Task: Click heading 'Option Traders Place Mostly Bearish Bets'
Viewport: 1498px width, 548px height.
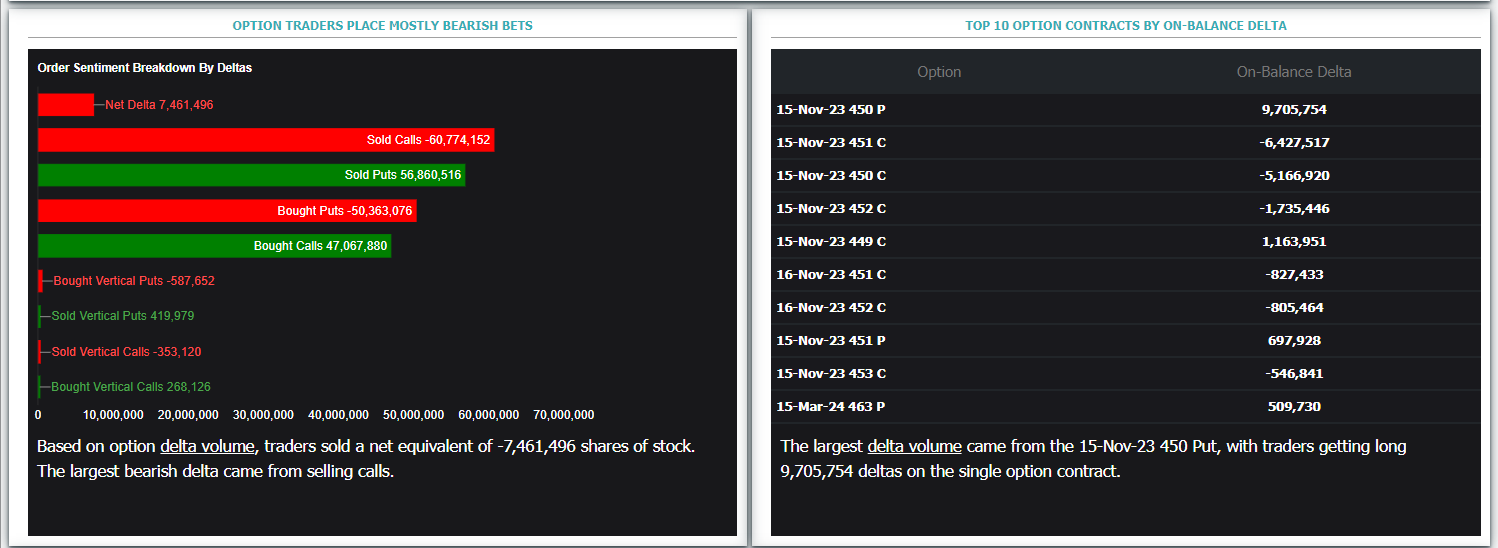Action: (x=383, y=25)
